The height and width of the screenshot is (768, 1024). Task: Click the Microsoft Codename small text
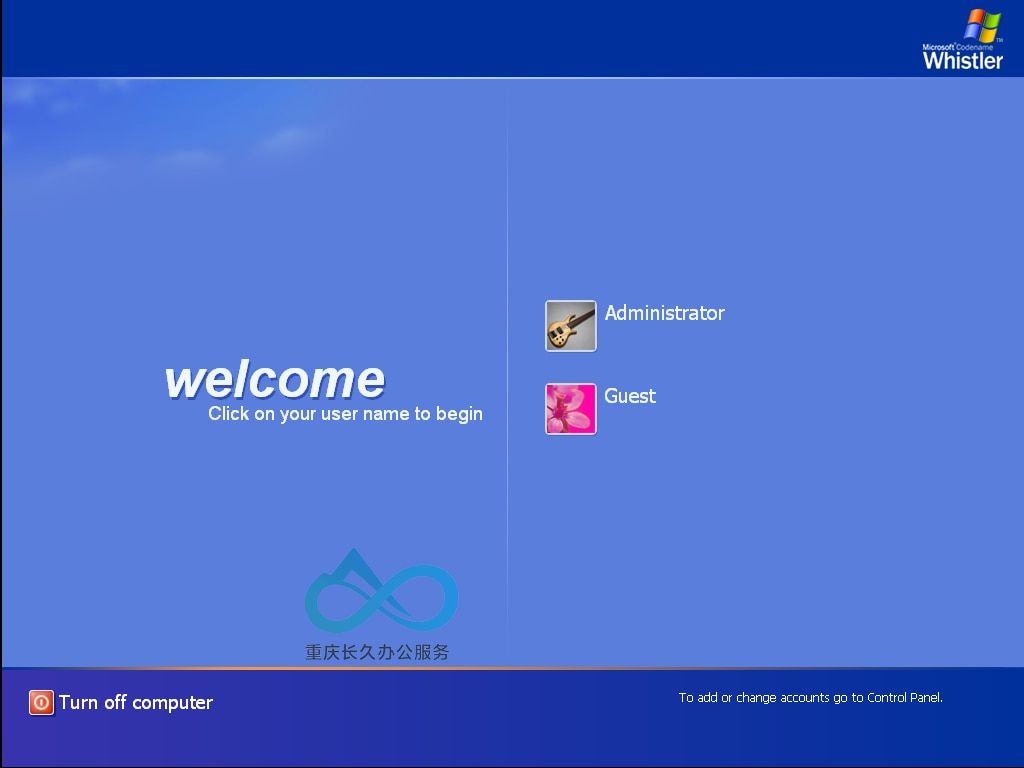(x=957, y=47)
